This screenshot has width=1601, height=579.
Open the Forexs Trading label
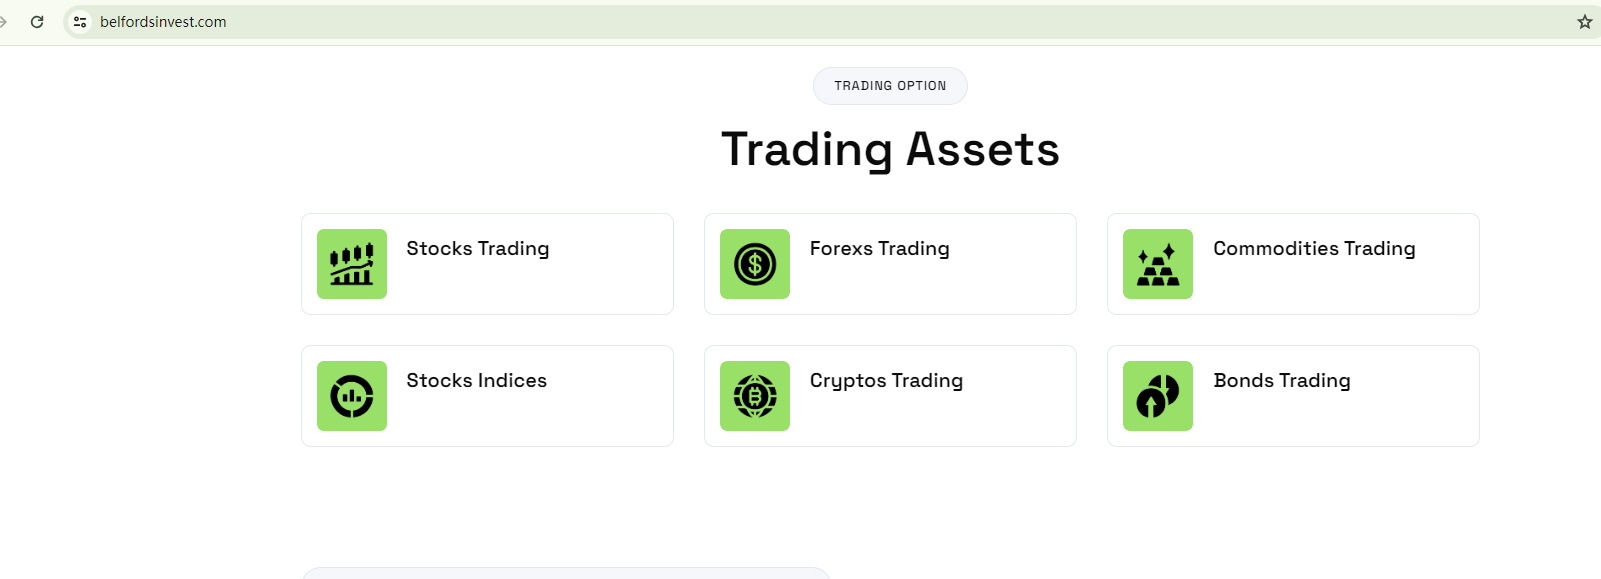pyautogui.click(x=879, y=249)
